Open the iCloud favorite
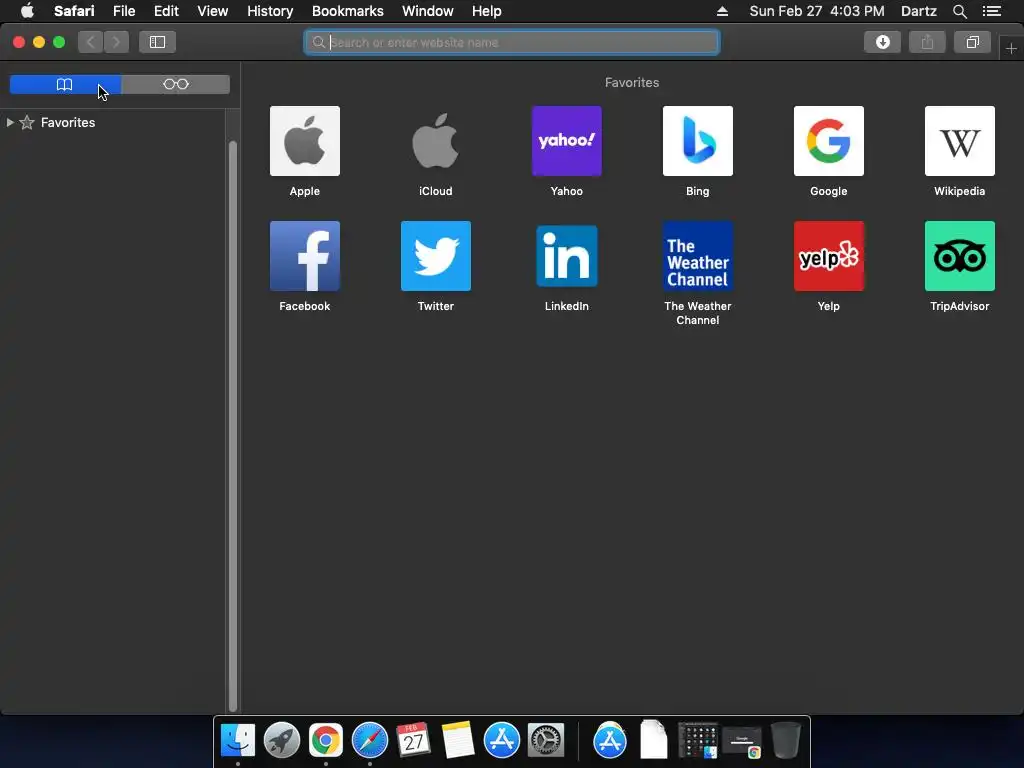1024x768 pixels. point(436,141)
